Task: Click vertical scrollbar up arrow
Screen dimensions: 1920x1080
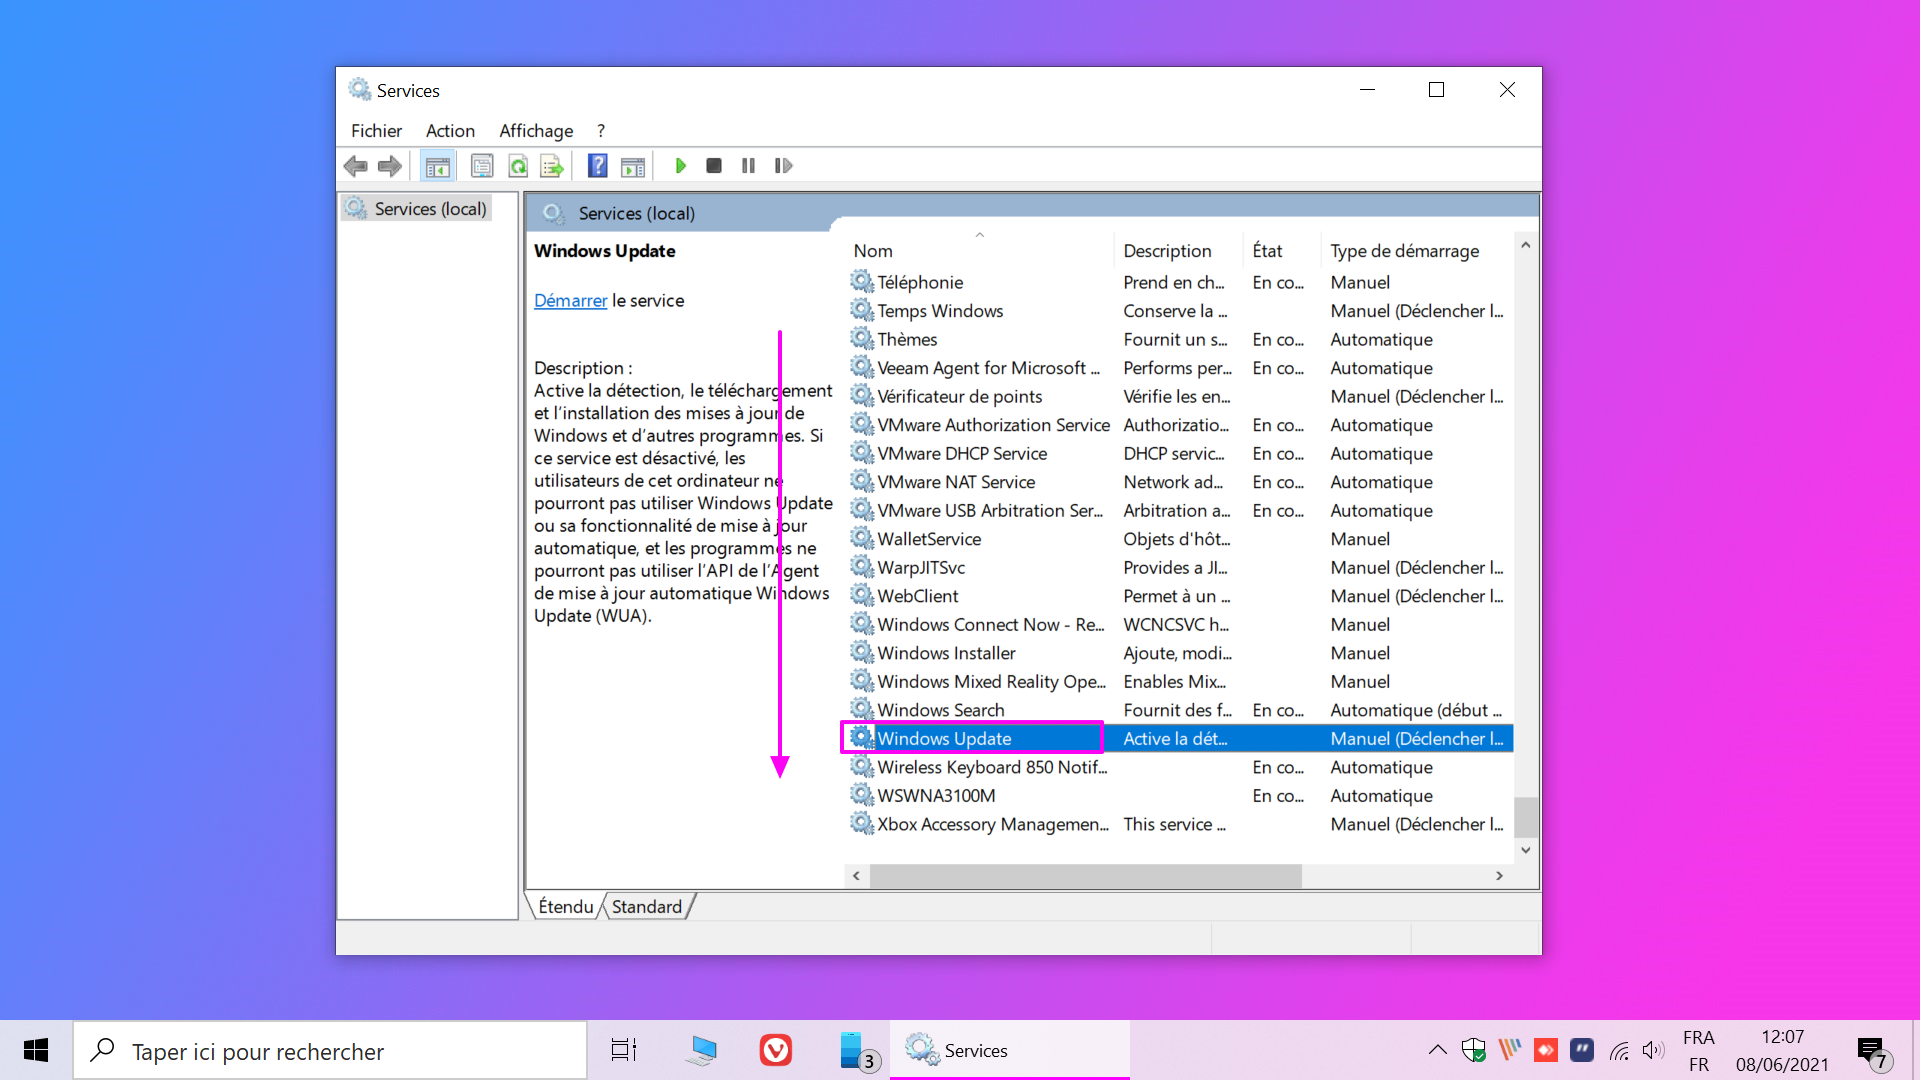Action: point(1526,245)
